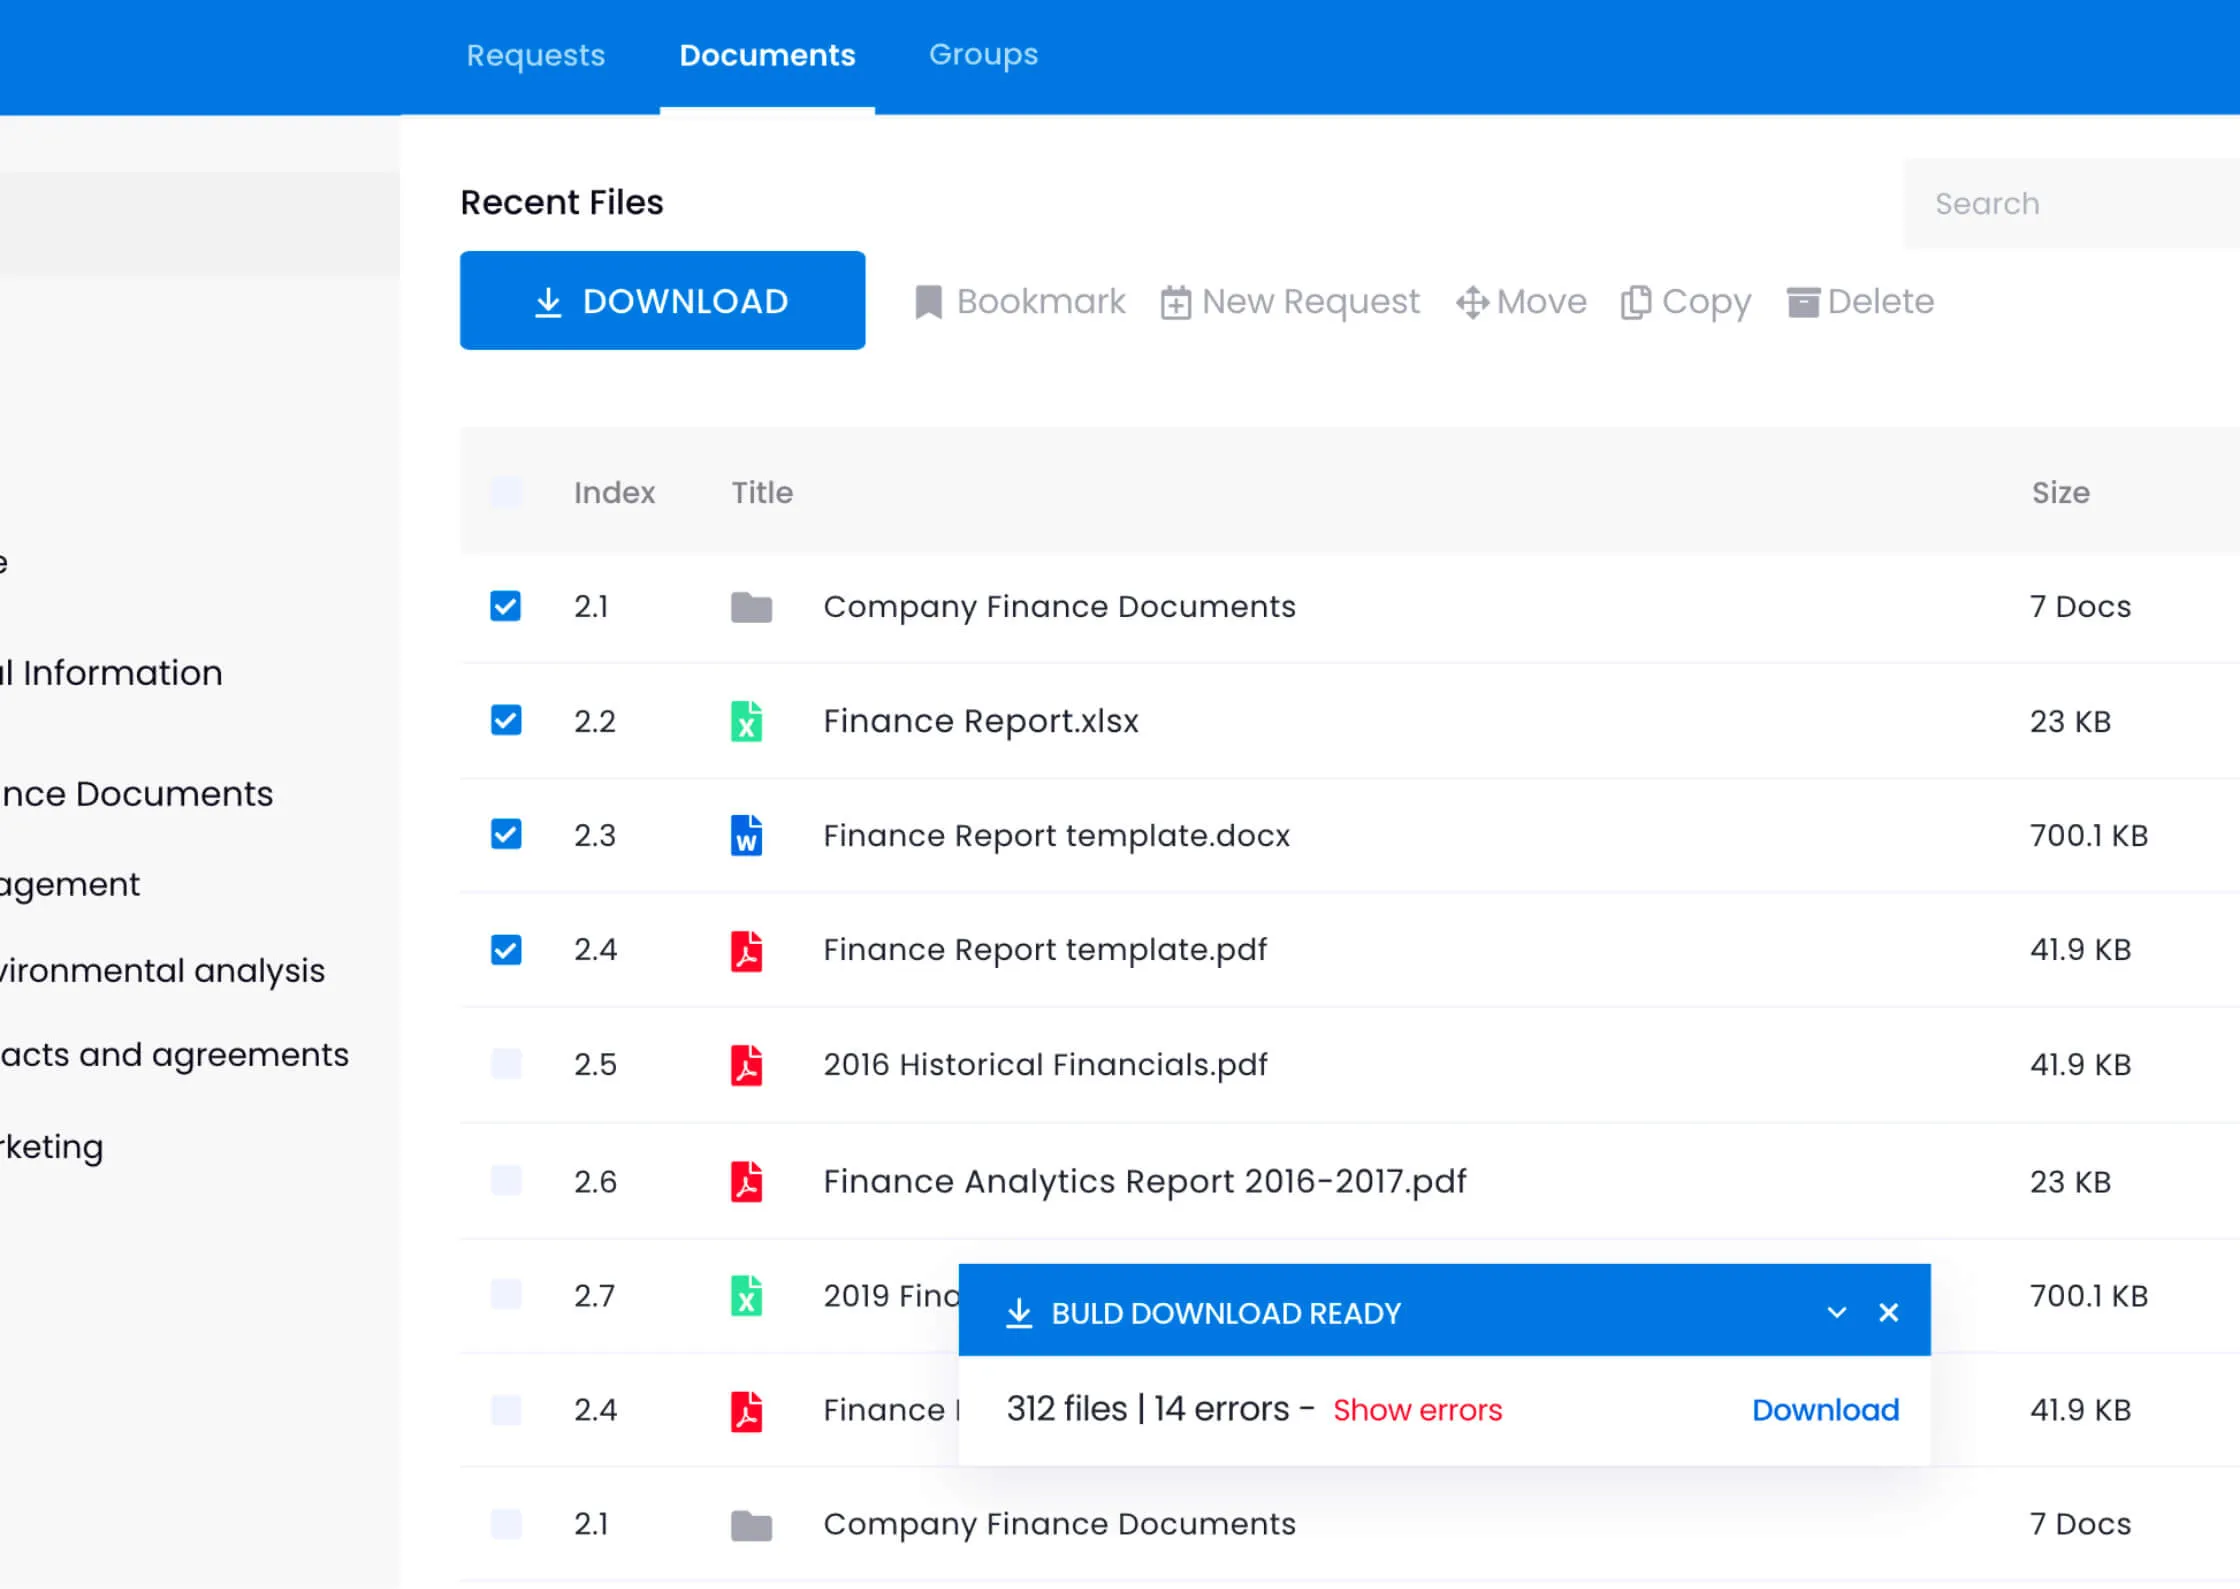Screen dimensions: 2240x1589
Task: Click the Excel icon for Finance Report.xlsx
Action: 746,721
